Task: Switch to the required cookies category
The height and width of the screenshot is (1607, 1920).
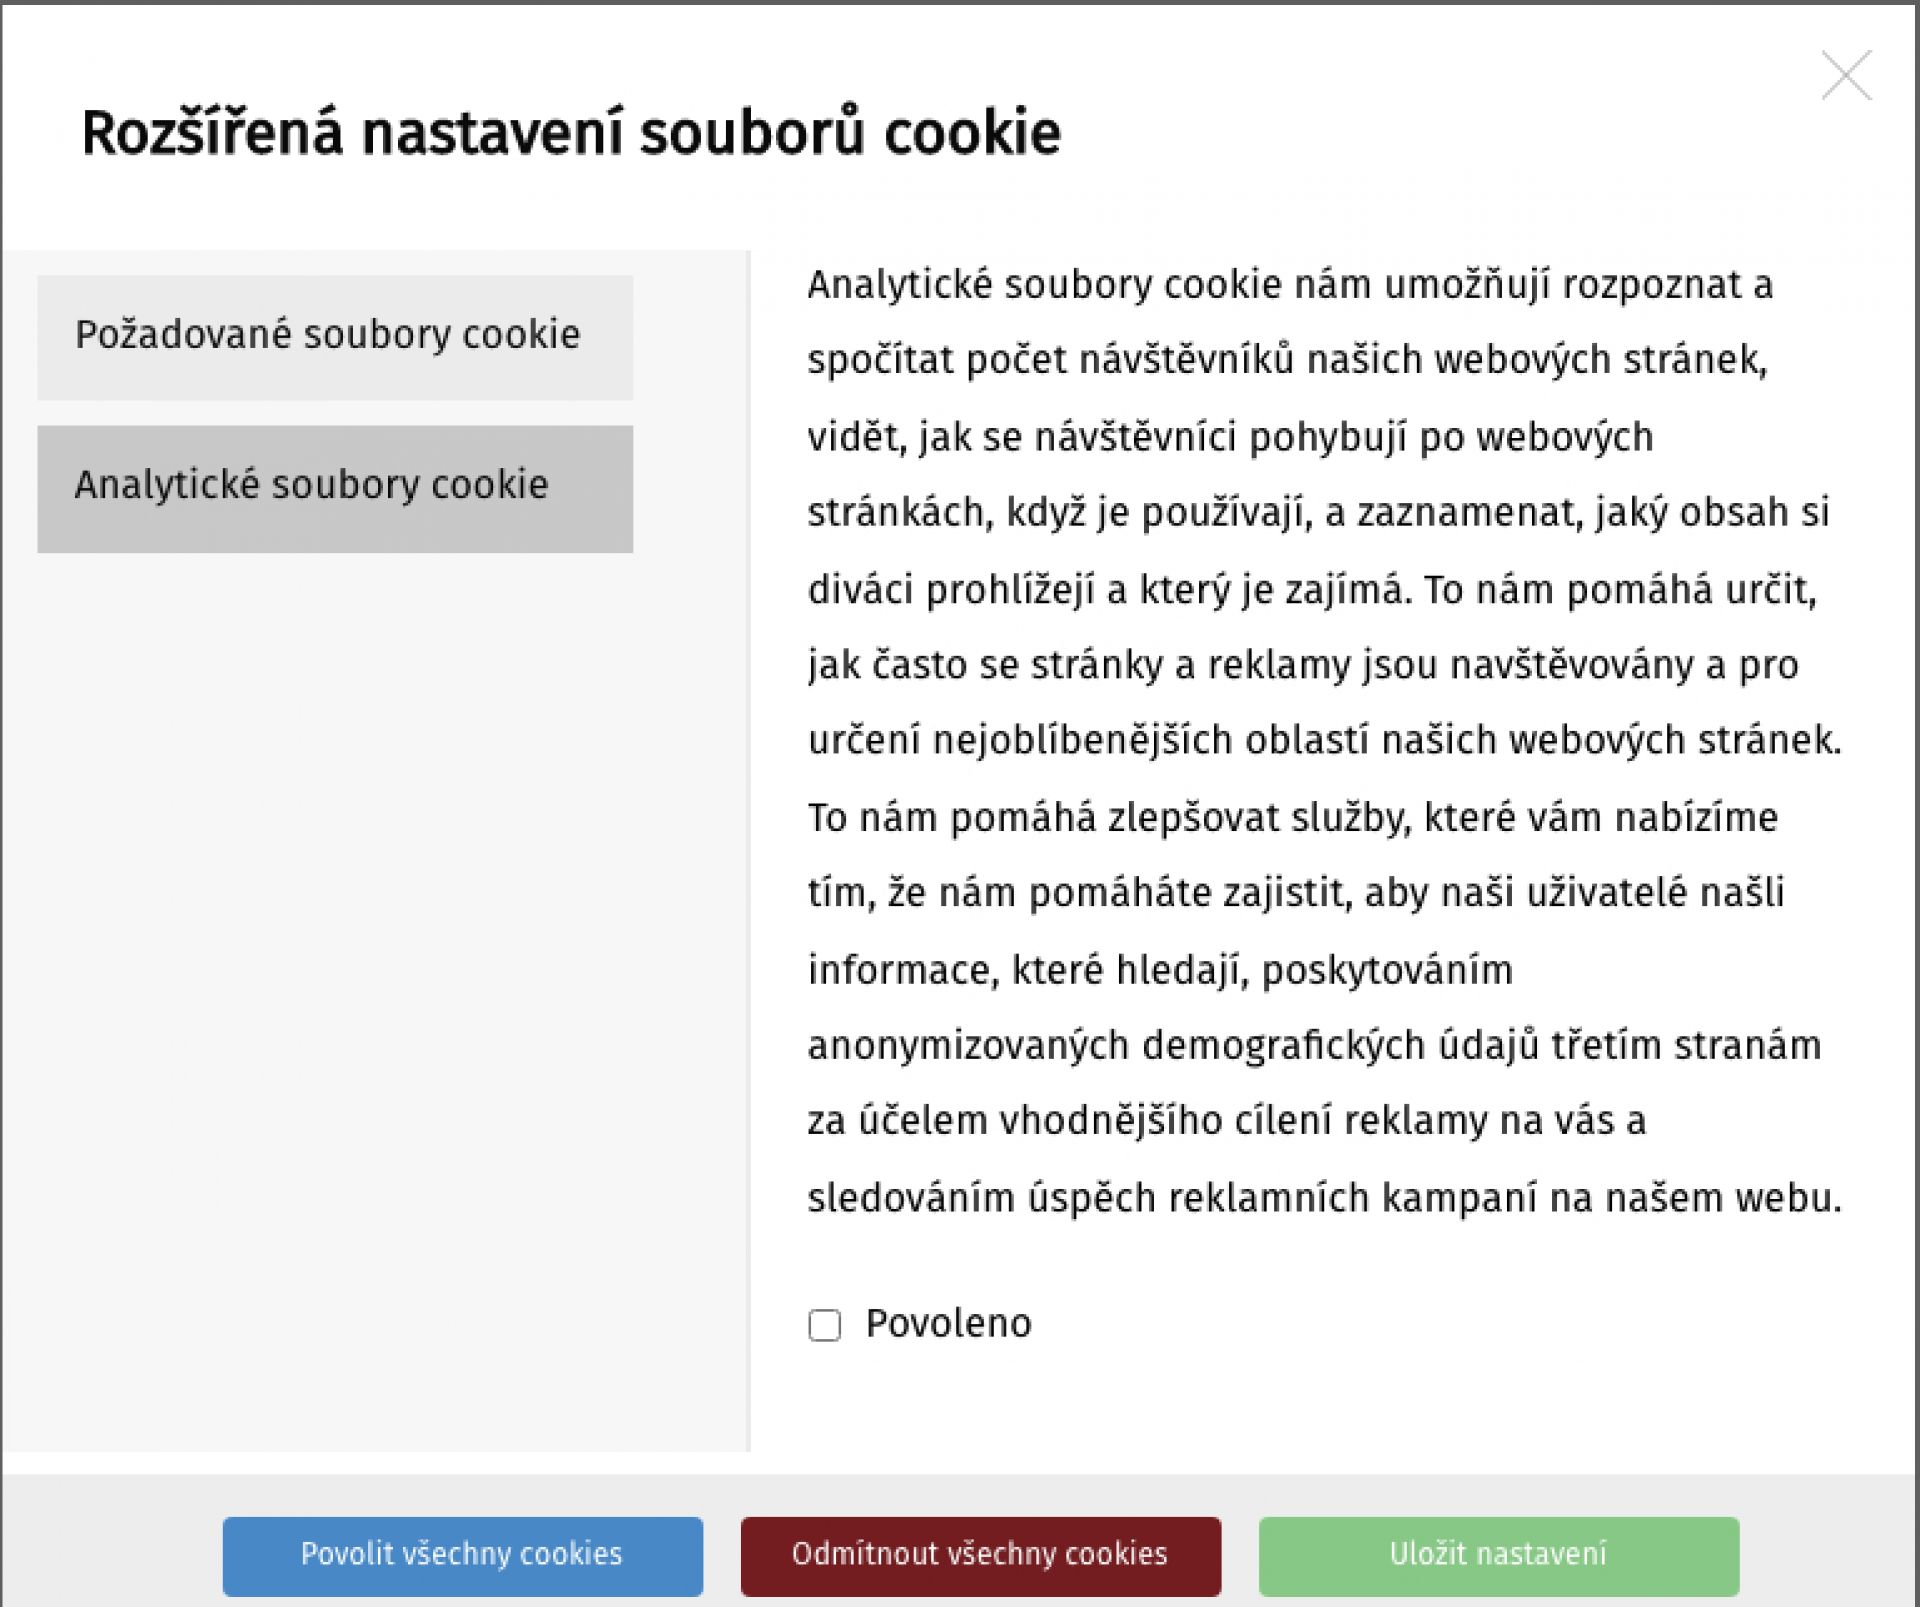Action: tap(335, 337)
